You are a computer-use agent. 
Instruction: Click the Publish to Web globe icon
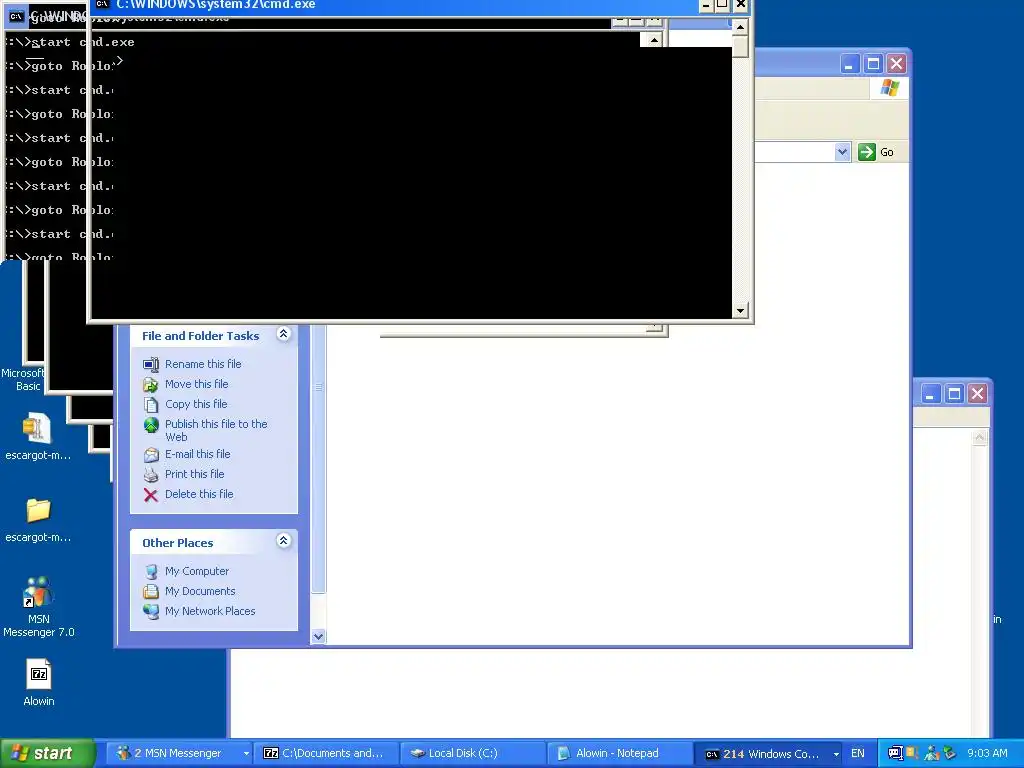[151, 426]
